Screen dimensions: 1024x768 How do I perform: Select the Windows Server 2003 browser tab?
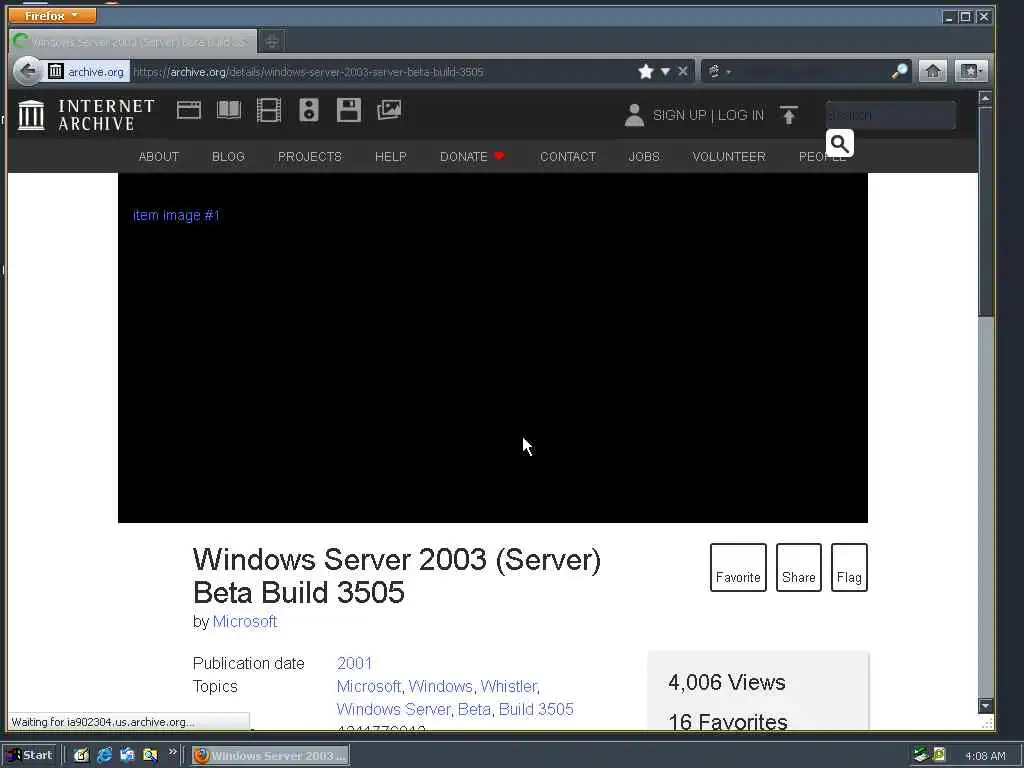tap(133, 42)
